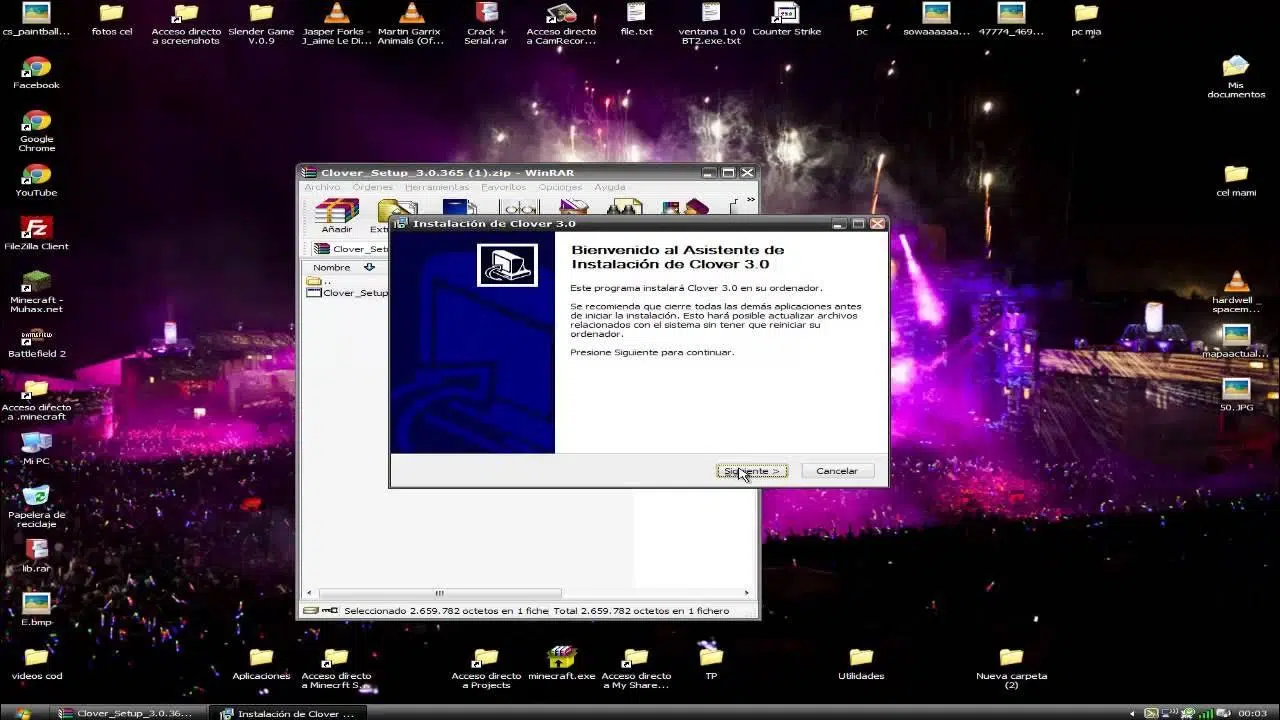Image resolution: width=1280 pixels, height=720 pixels.
Task: Expand the WinRAR toolbar overflow chevron
Action: tap(751, 200)
